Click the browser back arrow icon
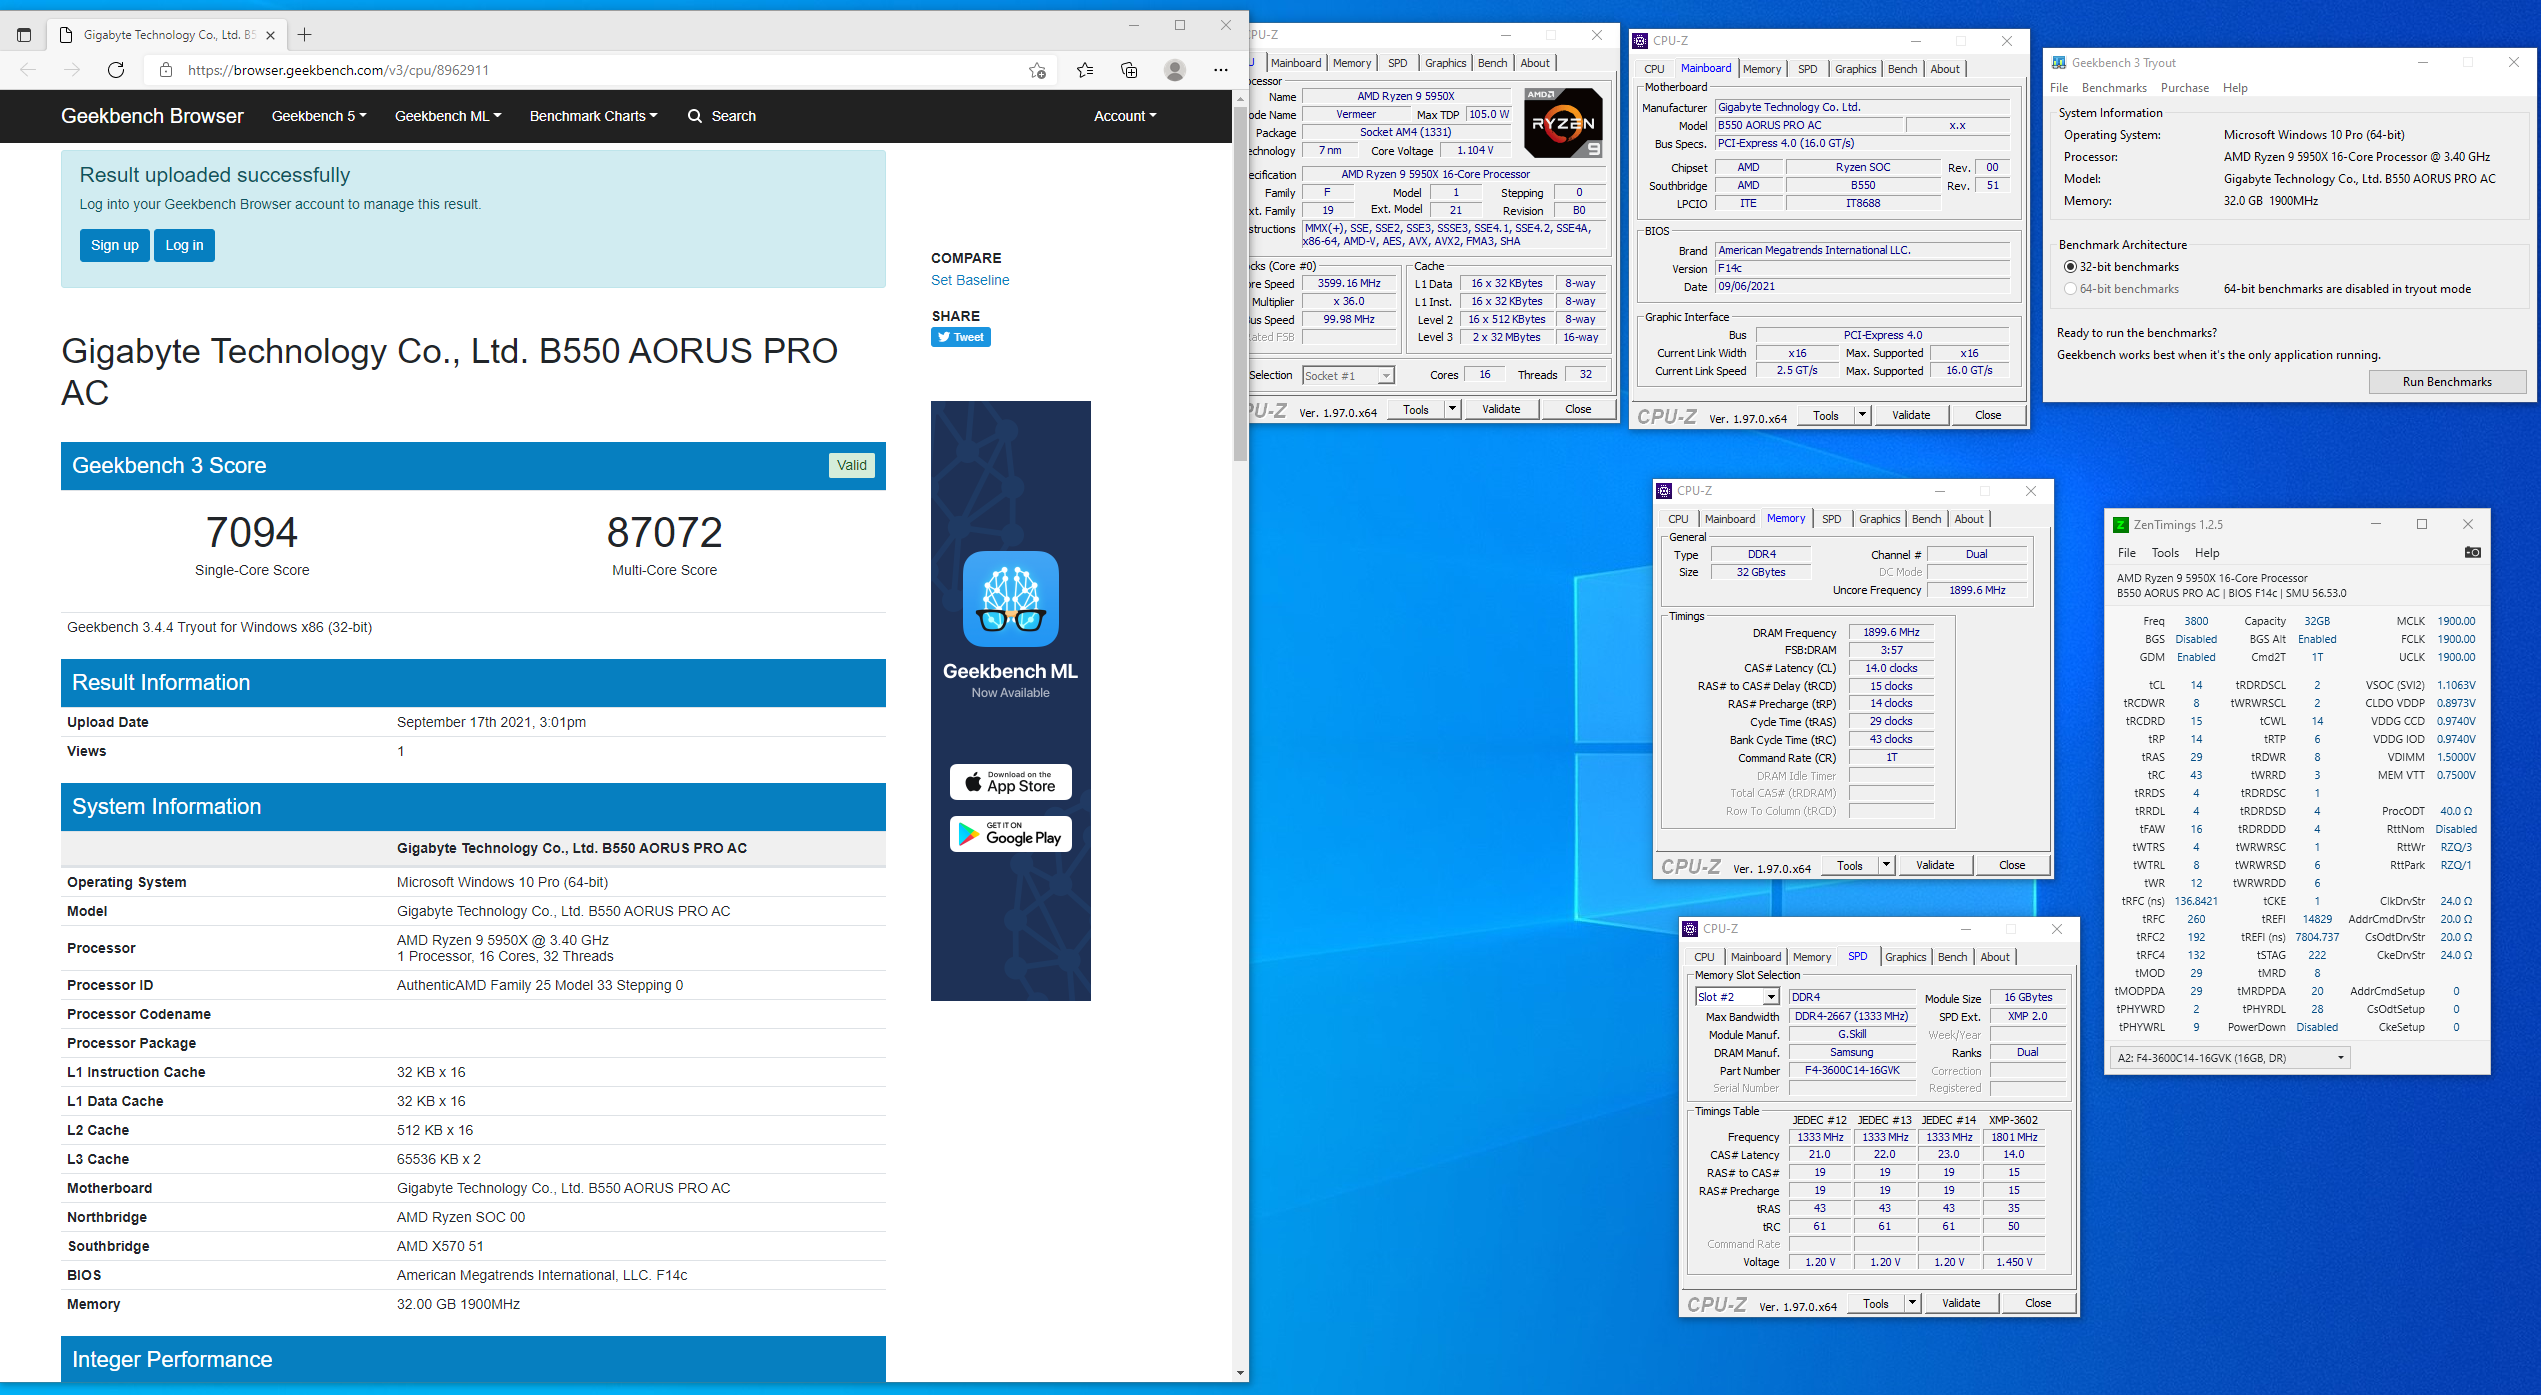This screenshot has height=1395, width=2541. (28, 70)
